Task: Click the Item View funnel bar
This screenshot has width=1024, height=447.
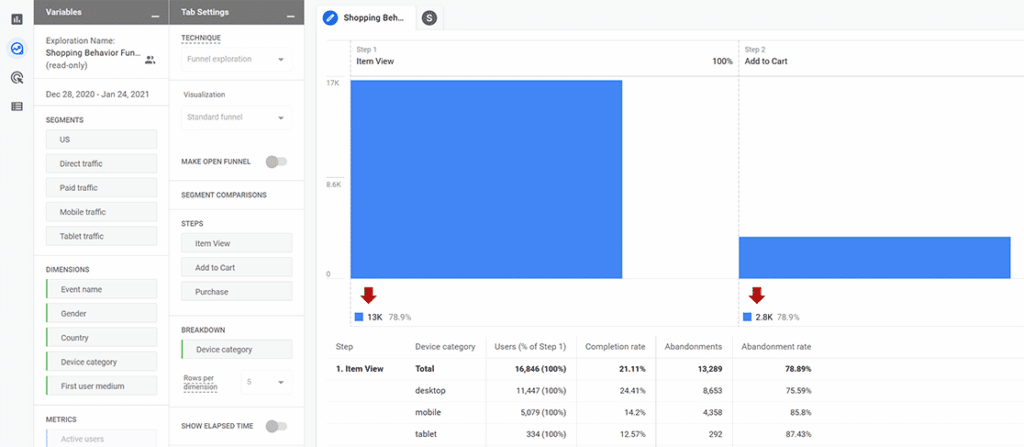Action: (x=486, y=179)
